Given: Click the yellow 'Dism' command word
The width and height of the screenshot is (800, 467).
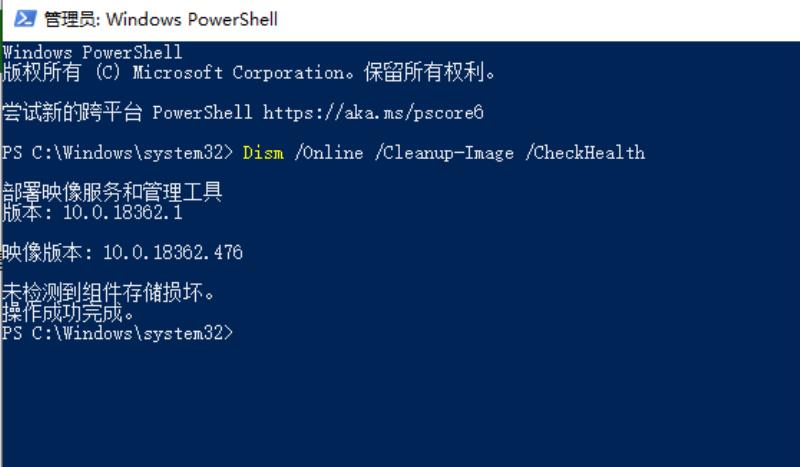Looking at the screenshot, I should [263, 153].
